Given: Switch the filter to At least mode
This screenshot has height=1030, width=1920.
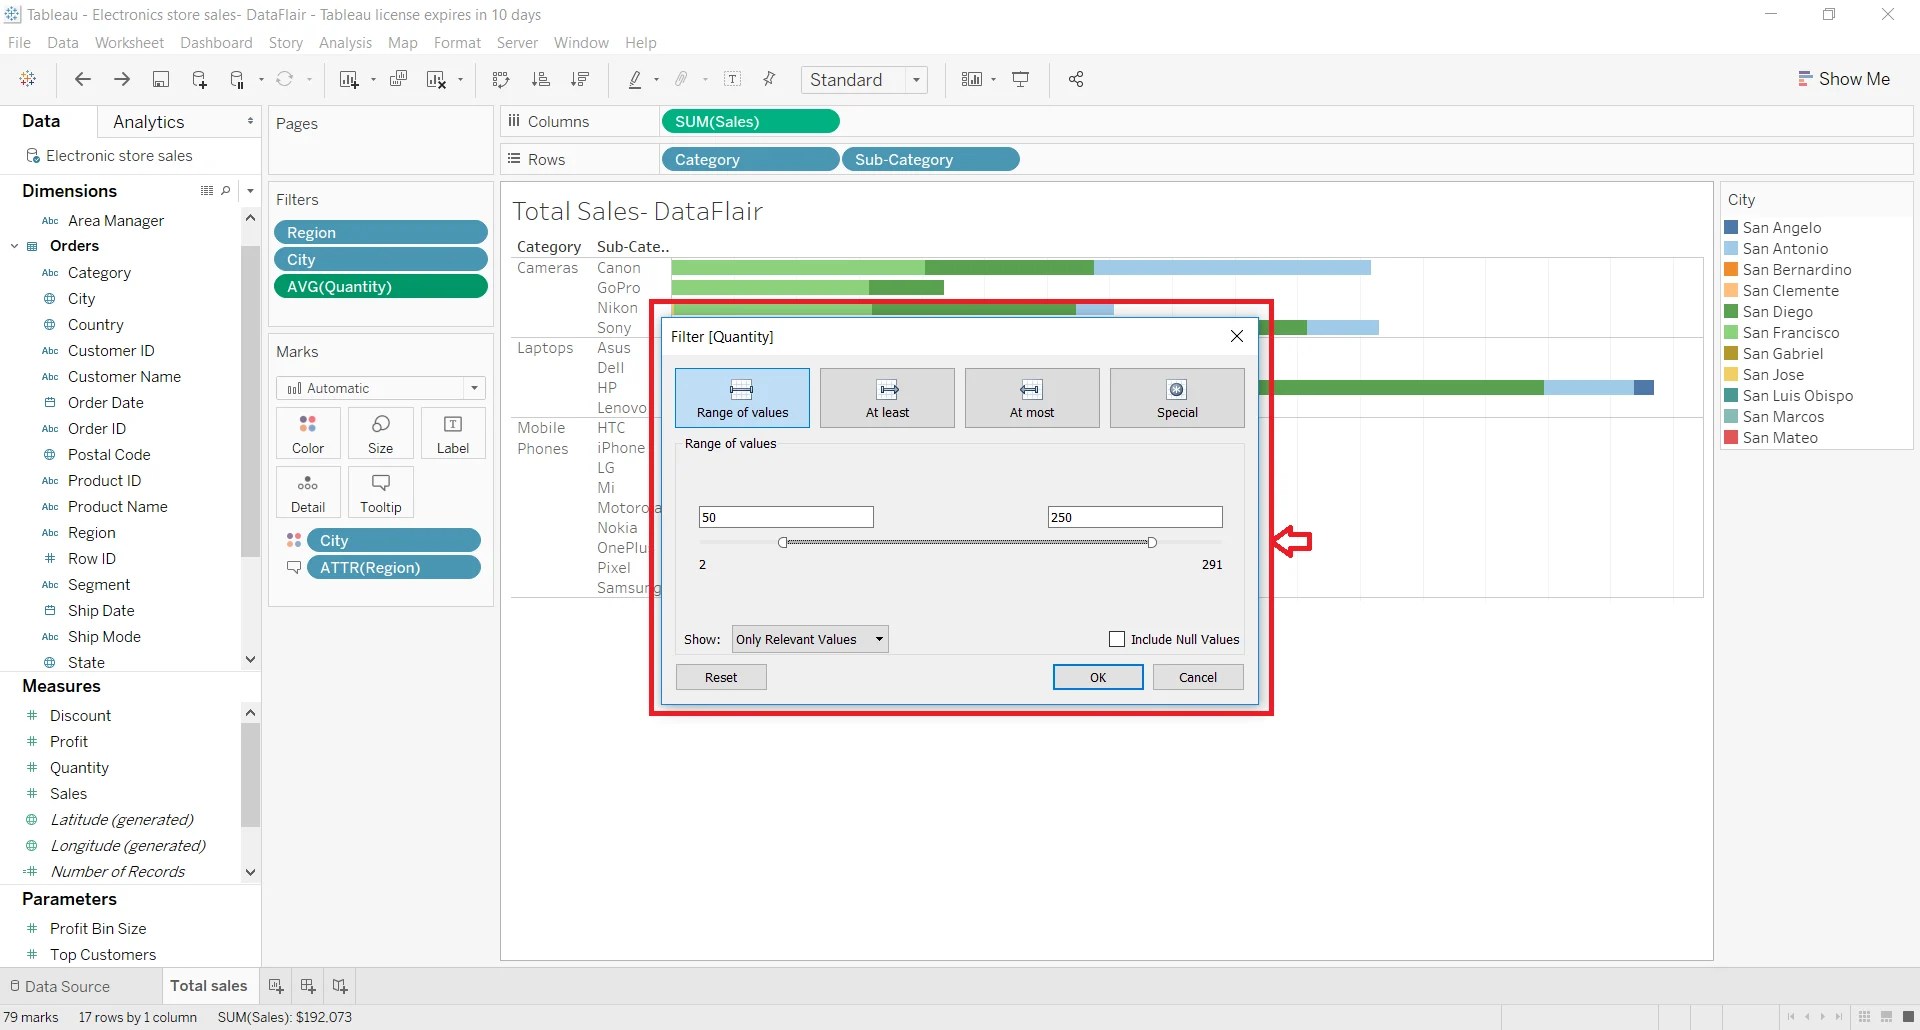Looking at the screenshot, I should tap(887, 397).
